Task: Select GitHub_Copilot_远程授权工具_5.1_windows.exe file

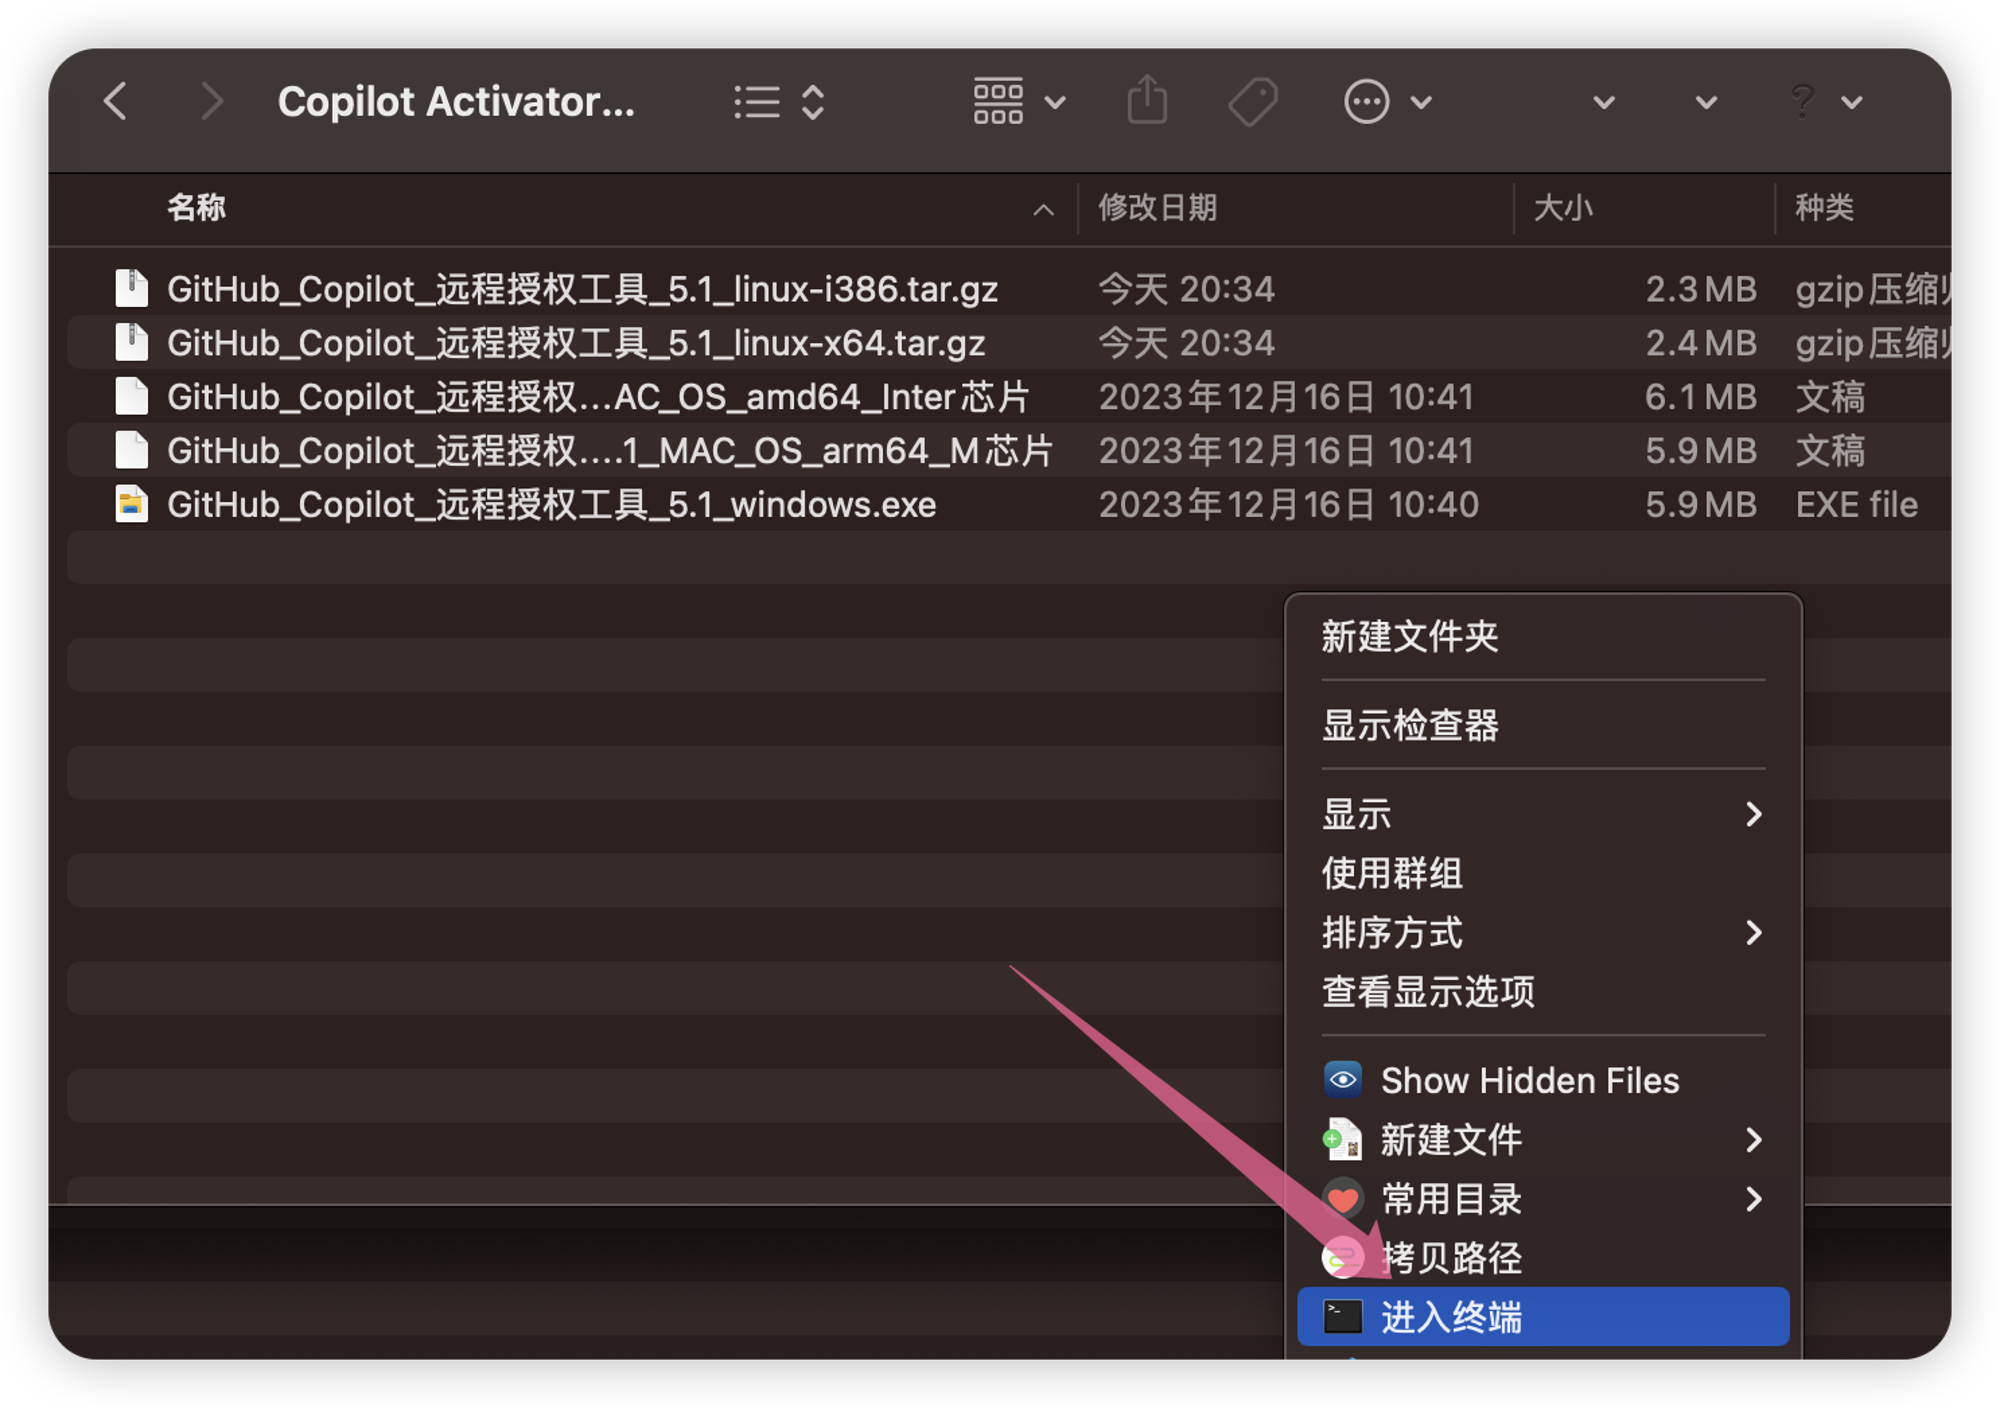Action: (552, 504)
